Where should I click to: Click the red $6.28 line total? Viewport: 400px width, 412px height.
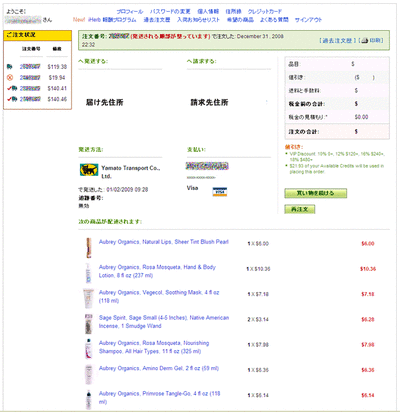(368, 319)
